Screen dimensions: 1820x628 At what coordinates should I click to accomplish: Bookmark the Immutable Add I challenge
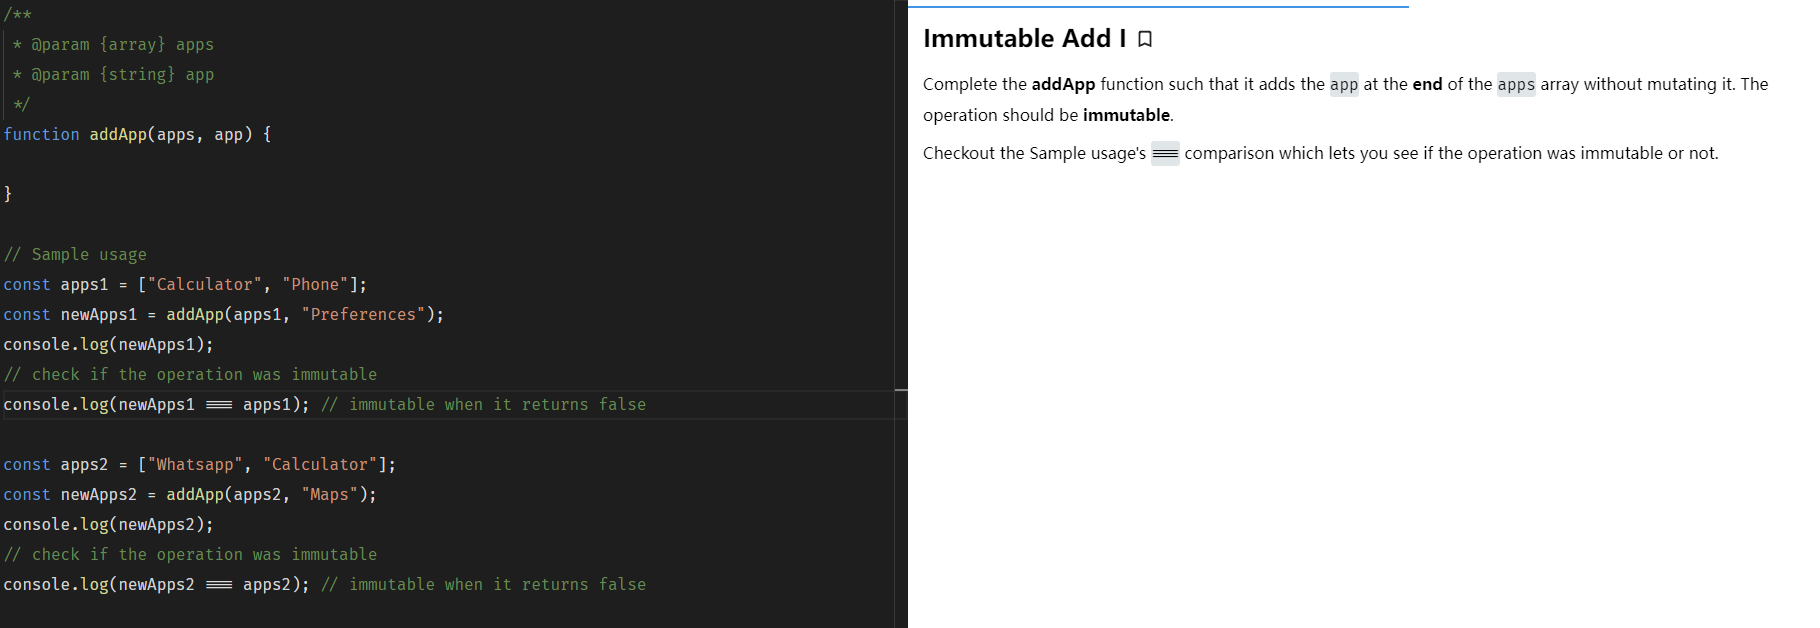click(x=1145, y=39)
